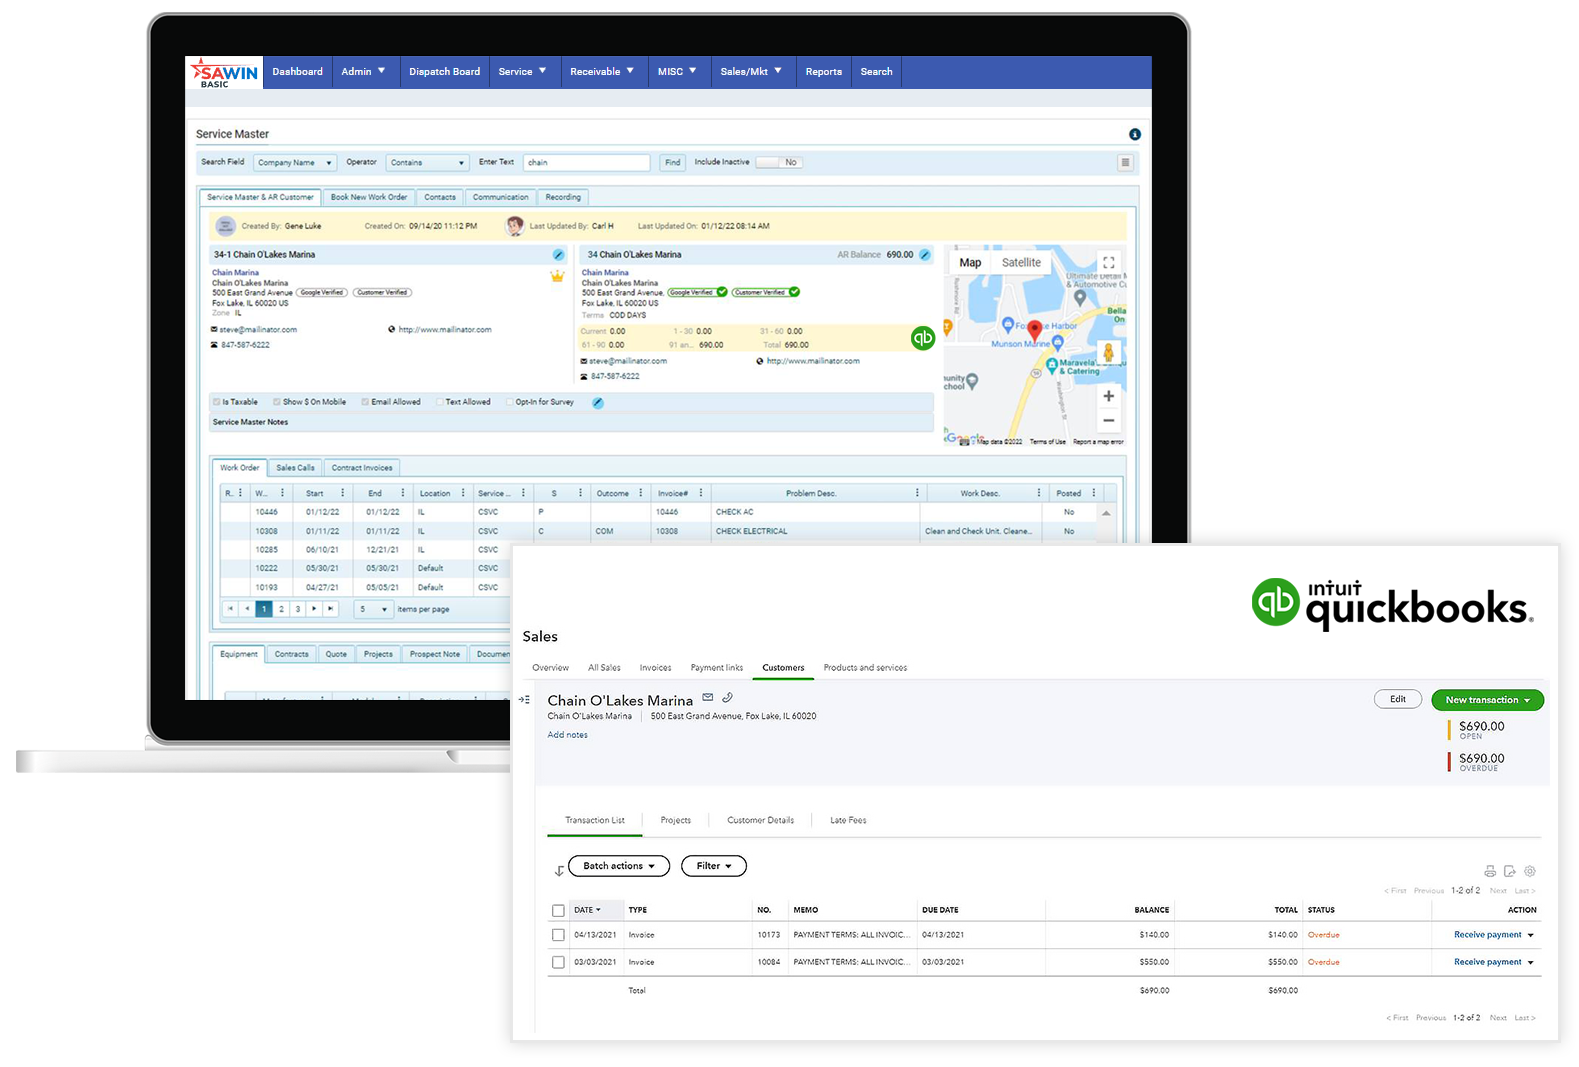Click the Carl H avatar picture
Image resolution: width=1579 pixels, height=1067 pixels.
point(515,226)
